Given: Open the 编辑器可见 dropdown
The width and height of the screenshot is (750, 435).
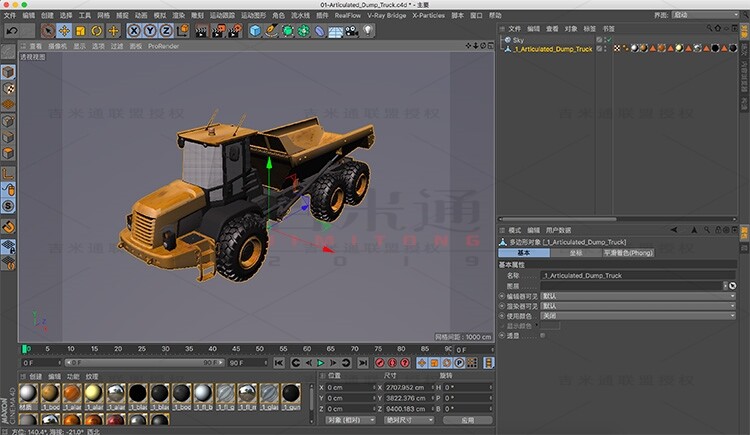Looking at the screenshot, I should click(x=636, y=295).
